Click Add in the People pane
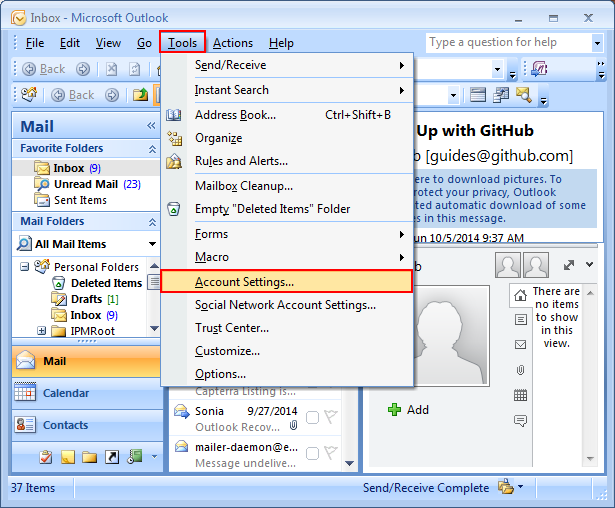 coord(408,410)
